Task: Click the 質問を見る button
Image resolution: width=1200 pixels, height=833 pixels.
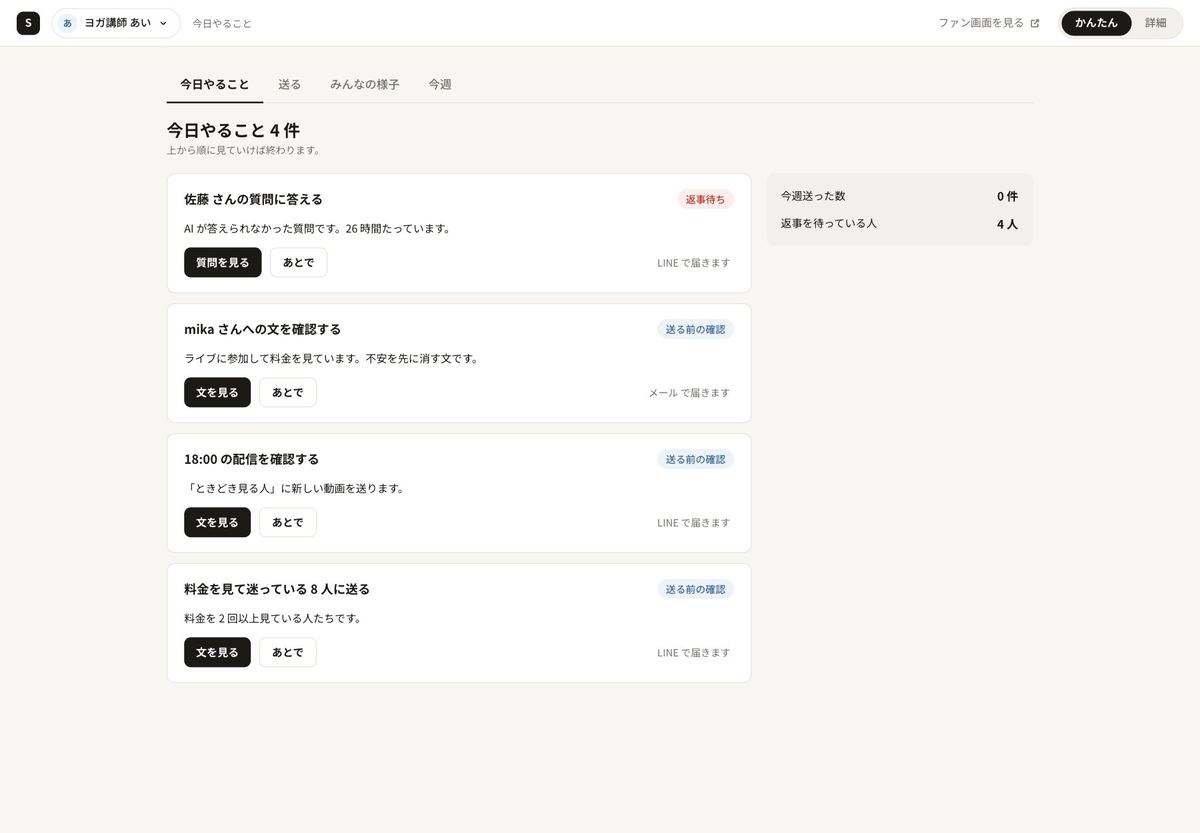Action: pyautogui.click(x=223, y=262)
